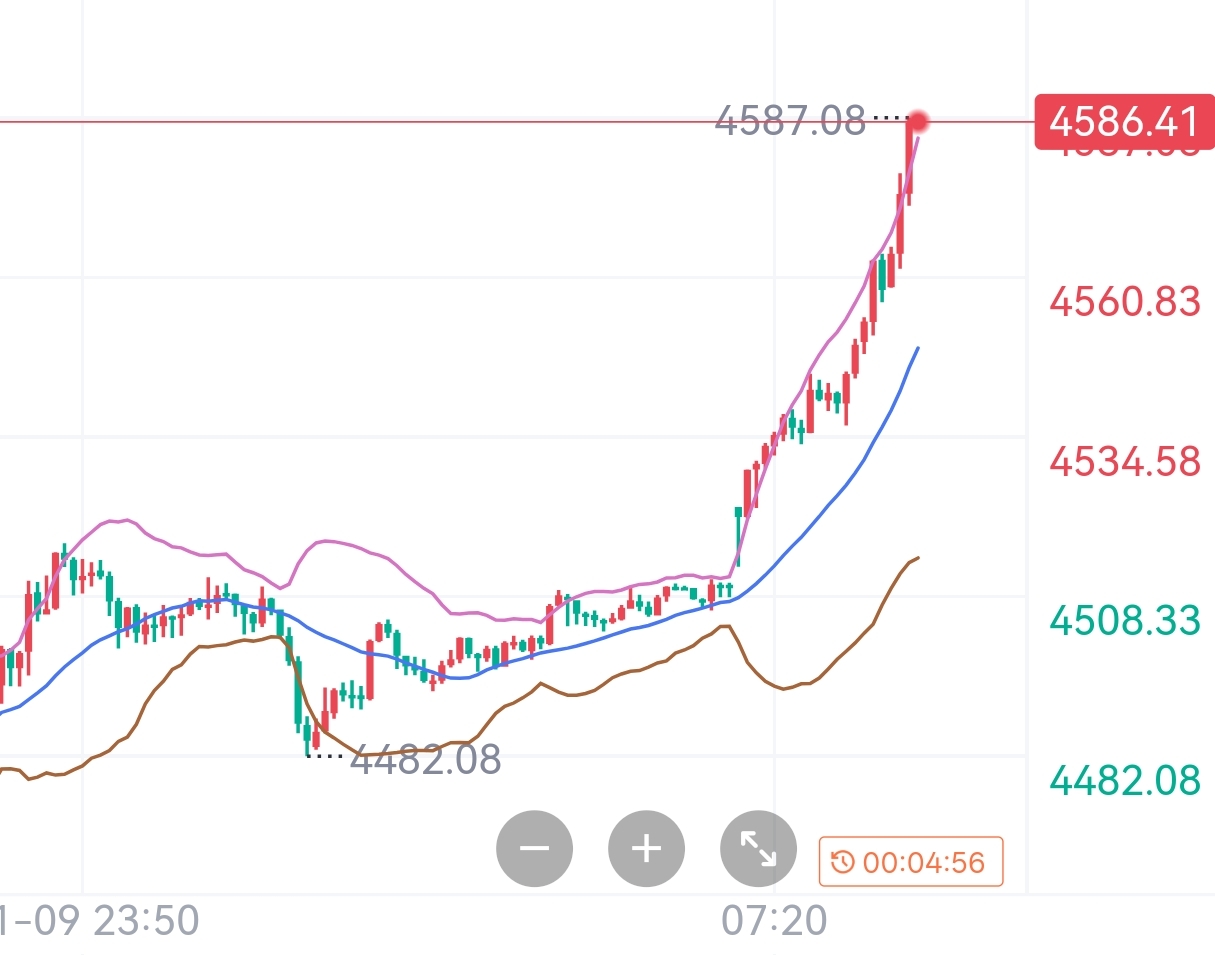Screen dimensions: 1215x955
Task: Select the 4534.58 price axis label
Action: (1124, 461)
